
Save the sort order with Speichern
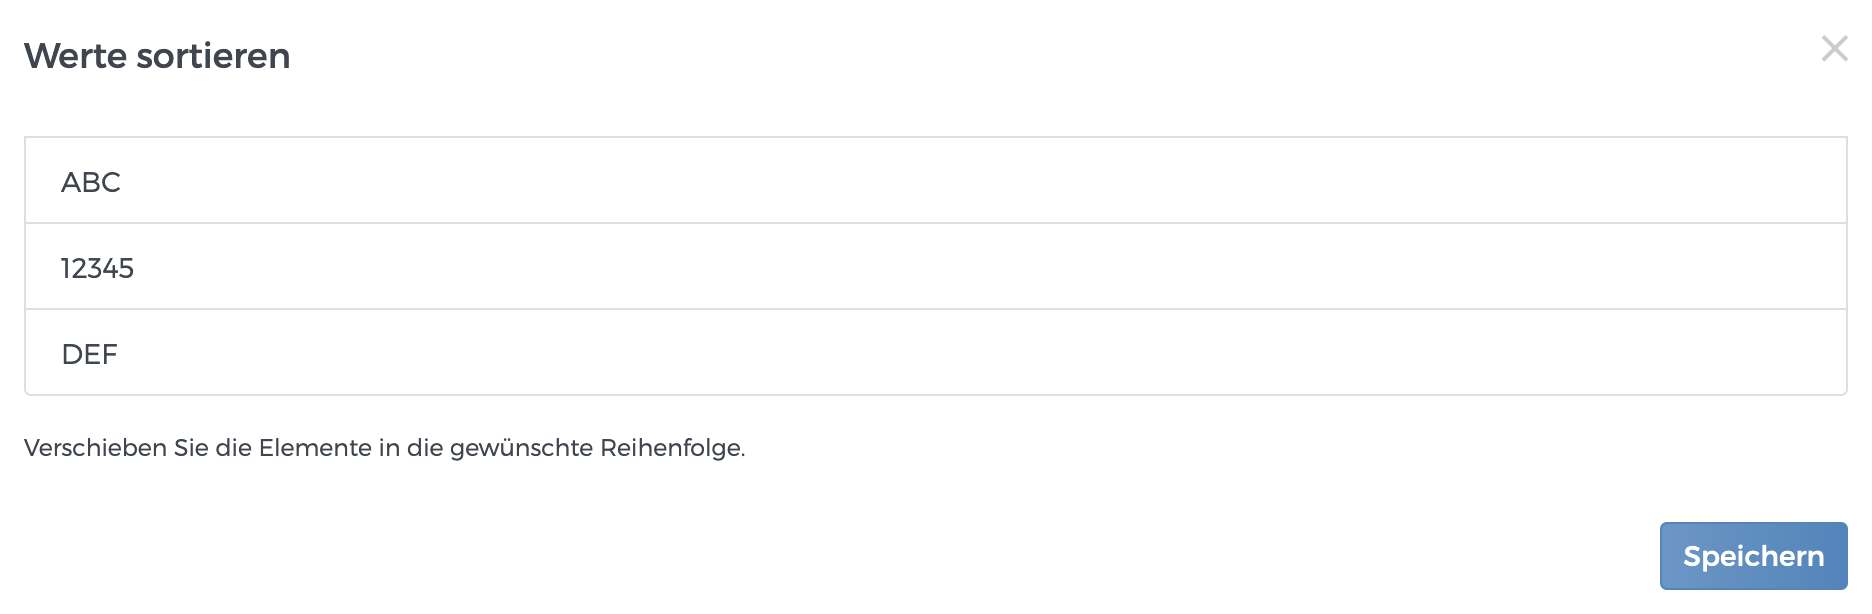(x=1753, y=556)
